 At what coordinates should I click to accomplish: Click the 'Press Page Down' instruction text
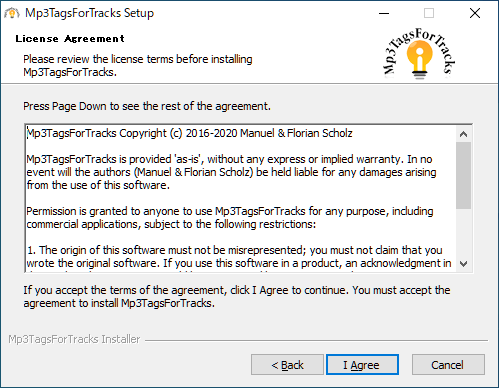pos(147,106)
